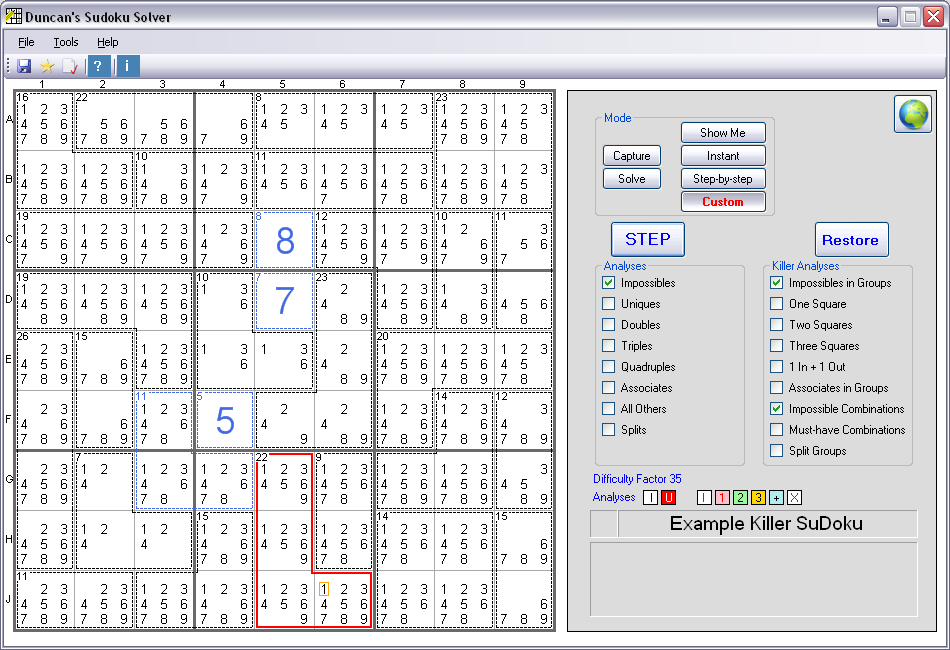Click the yellow '3' analyses box
950x650 pixels.
point(759,497)
